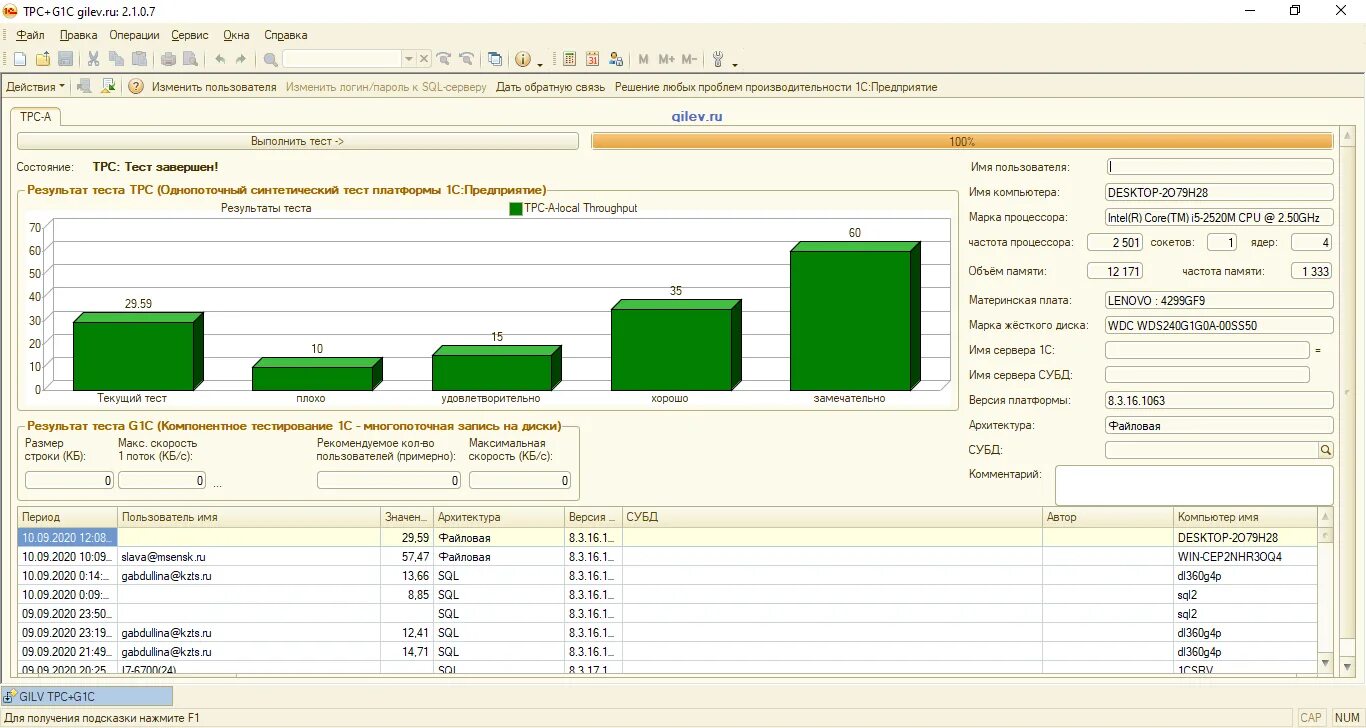This screenshot has height=728, width=1366.
Task: Click the Архитектура field showing Файловая
Action: 1219,425
